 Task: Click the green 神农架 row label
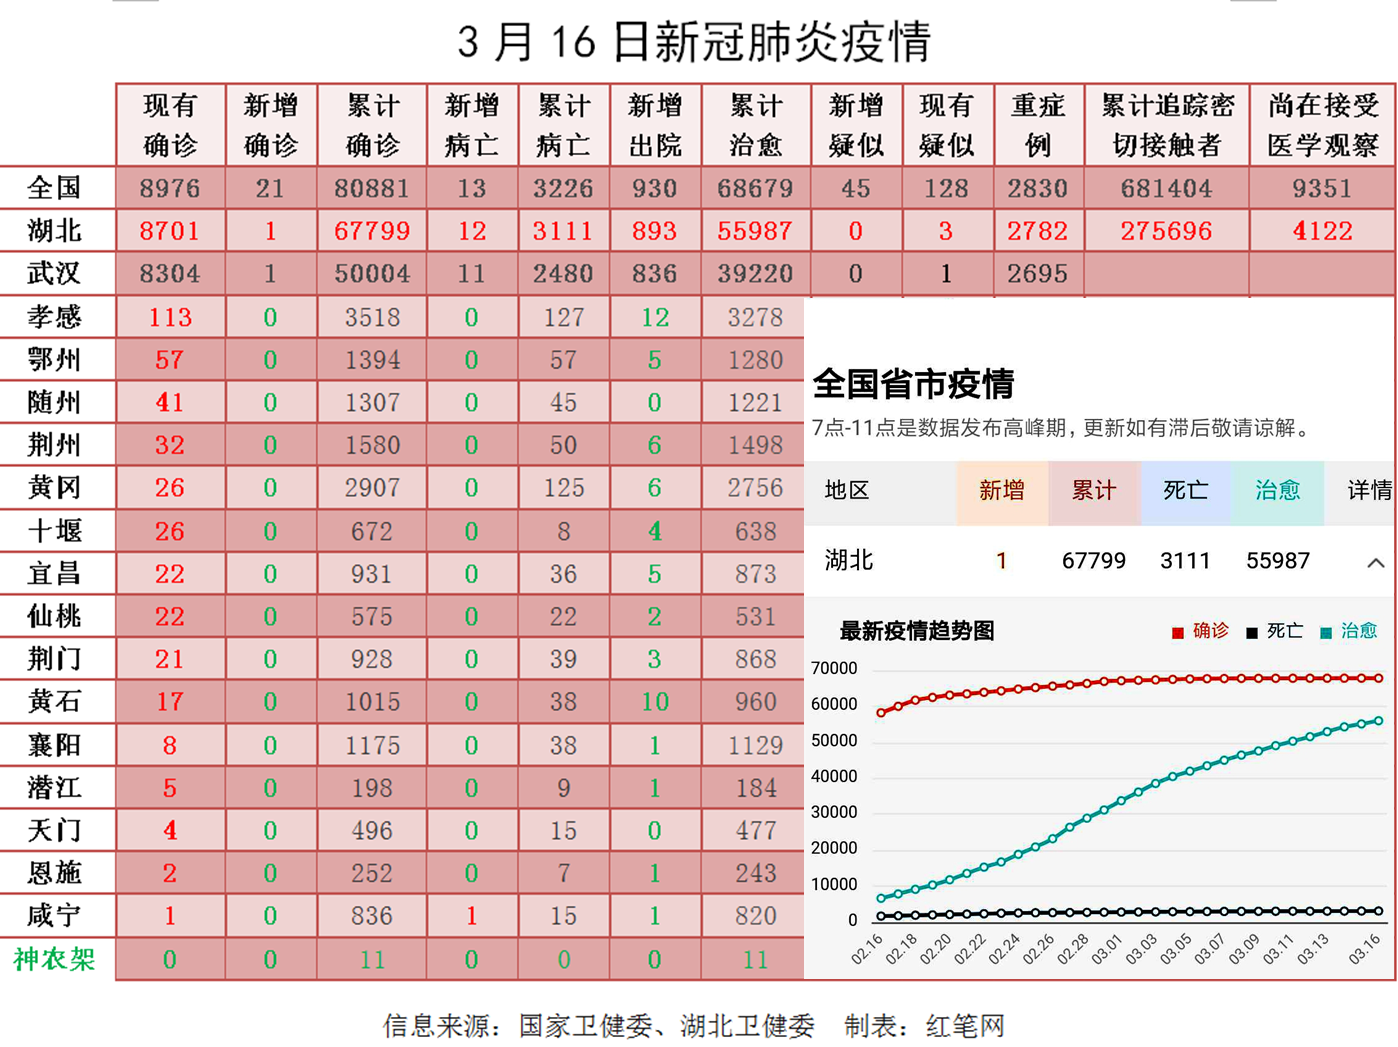[55, 960]
